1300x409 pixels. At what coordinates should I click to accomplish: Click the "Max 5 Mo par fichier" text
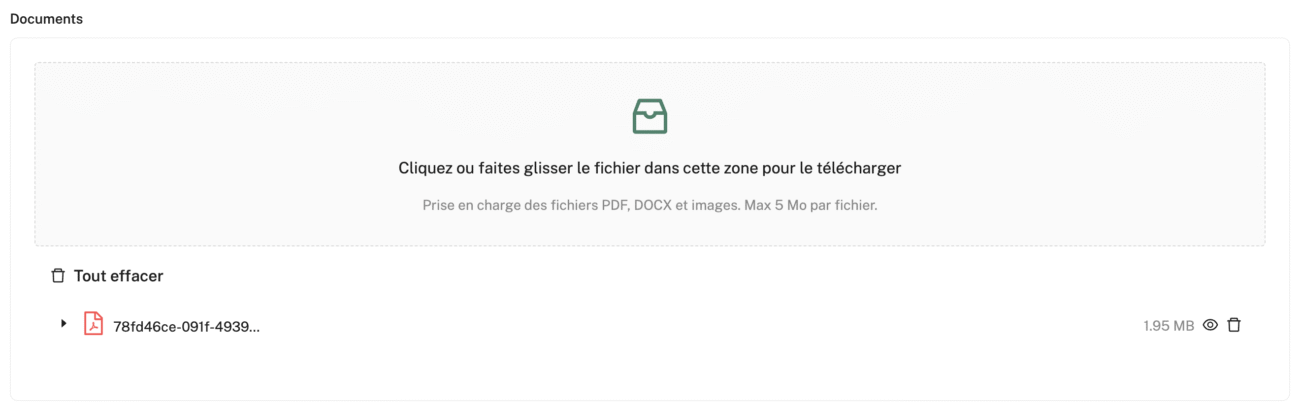(810, 206)
